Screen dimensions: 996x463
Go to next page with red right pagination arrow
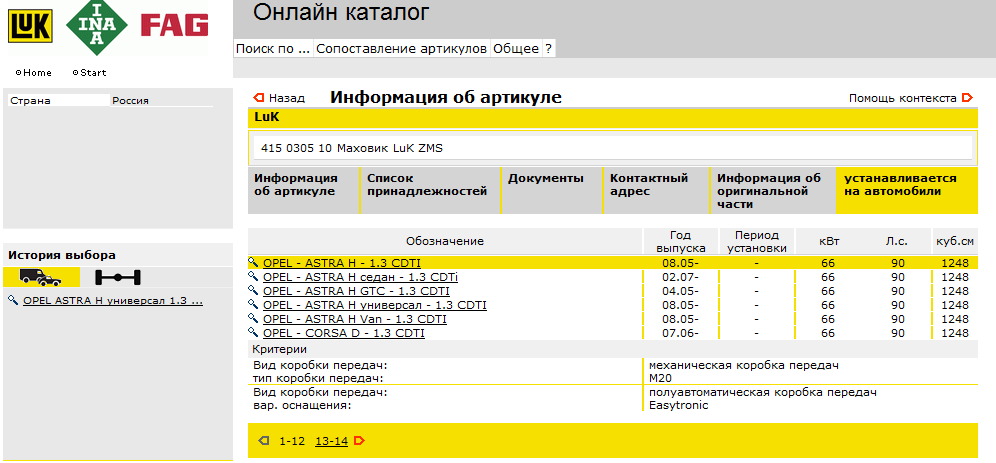click(360, 441)
